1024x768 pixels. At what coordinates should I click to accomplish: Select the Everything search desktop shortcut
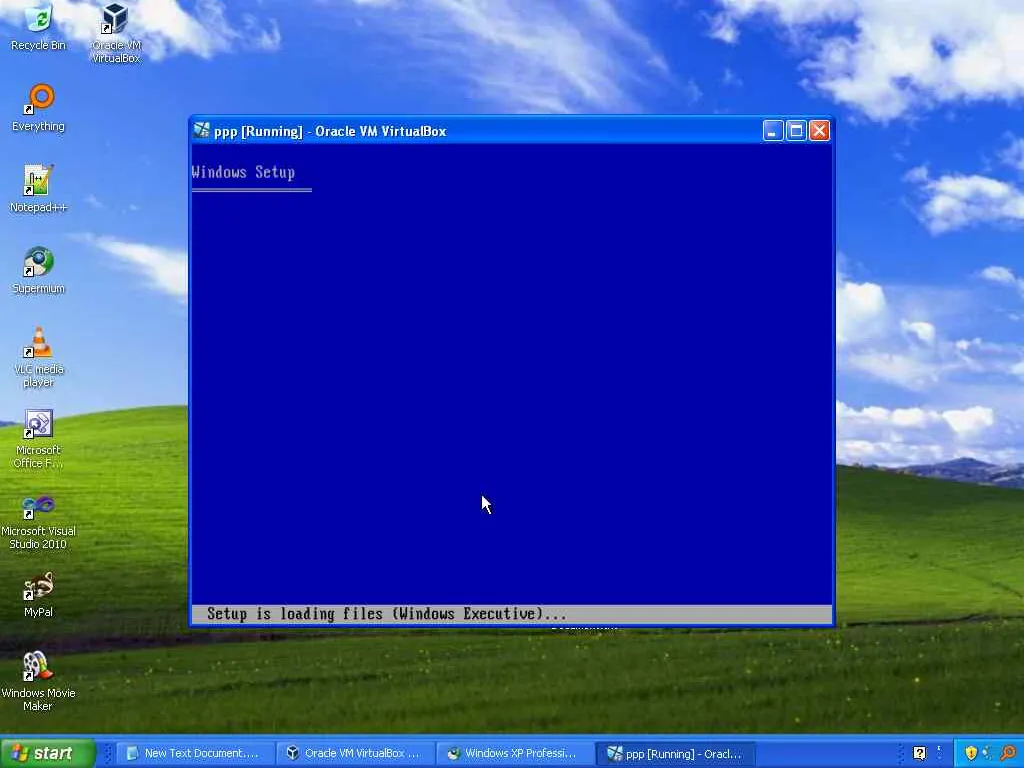(x=38, y=108)
